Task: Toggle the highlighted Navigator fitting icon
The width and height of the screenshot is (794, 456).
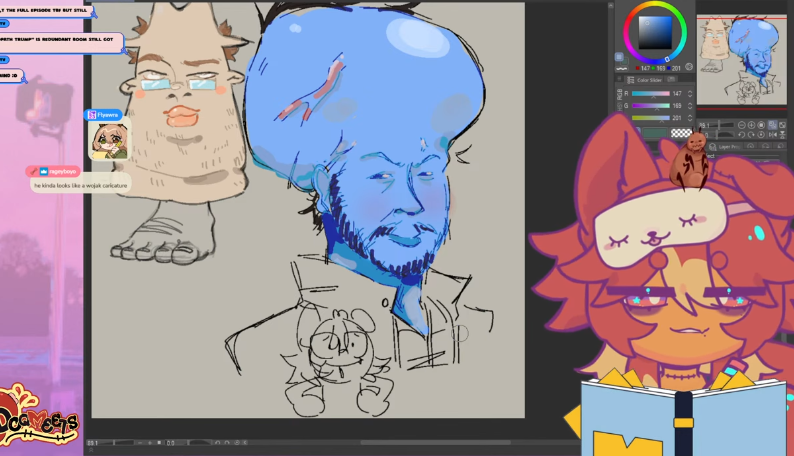Action: (x=773, y=125)
